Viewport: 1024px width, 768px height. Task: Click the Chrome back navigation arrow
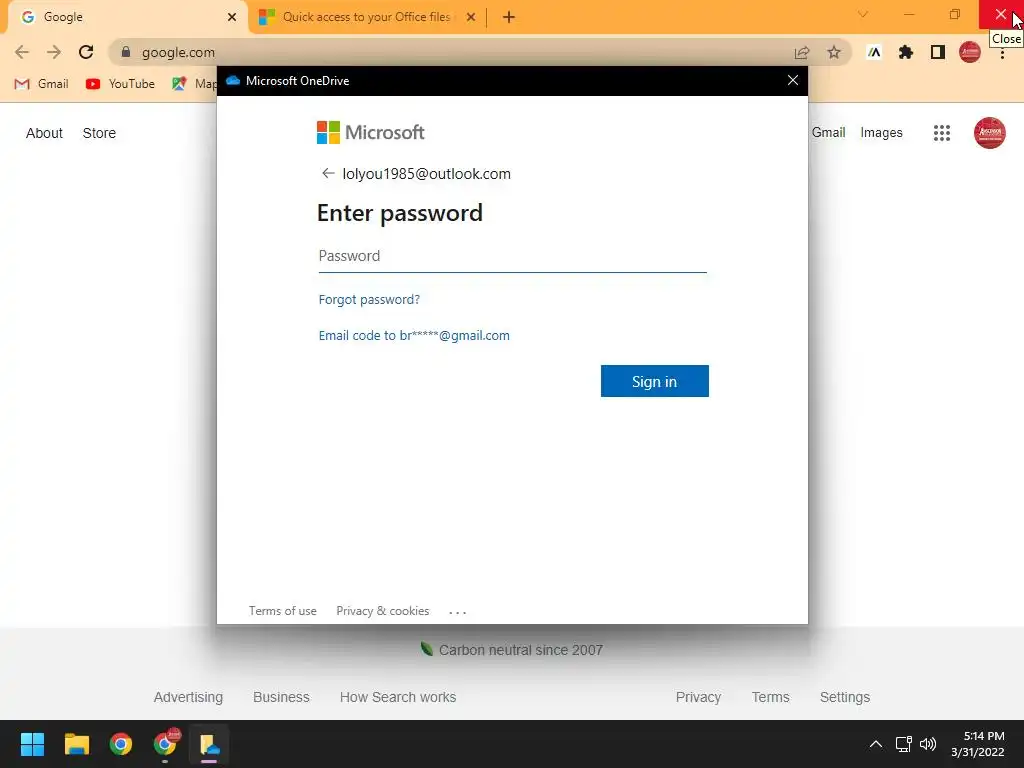point(22,52)
